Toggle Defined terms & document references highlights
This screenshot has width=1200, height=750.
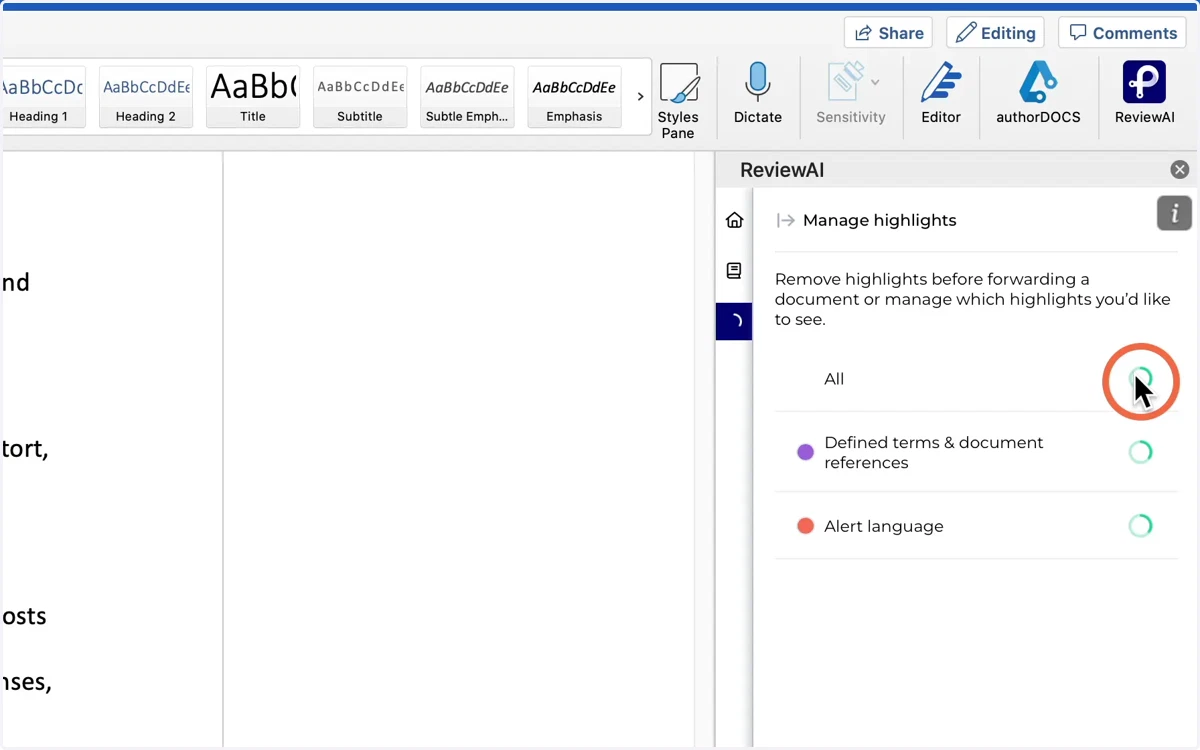coord(1140,452)
